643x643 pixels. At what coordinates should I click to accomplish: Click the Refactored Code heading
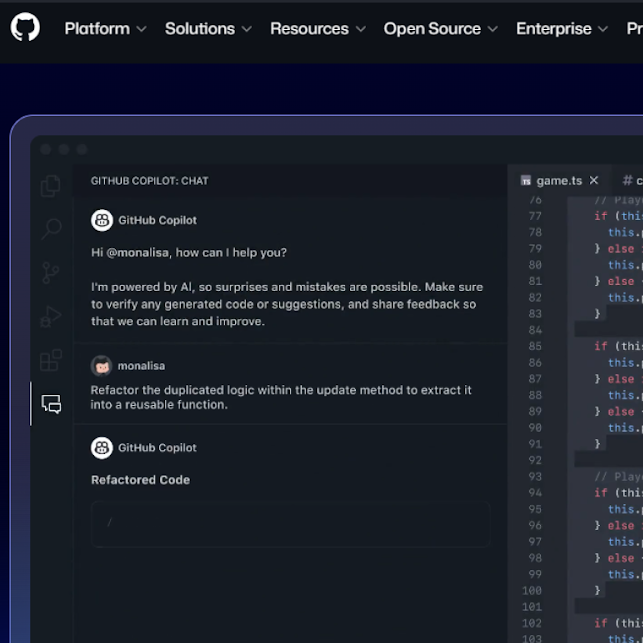(x=140, y=480)
